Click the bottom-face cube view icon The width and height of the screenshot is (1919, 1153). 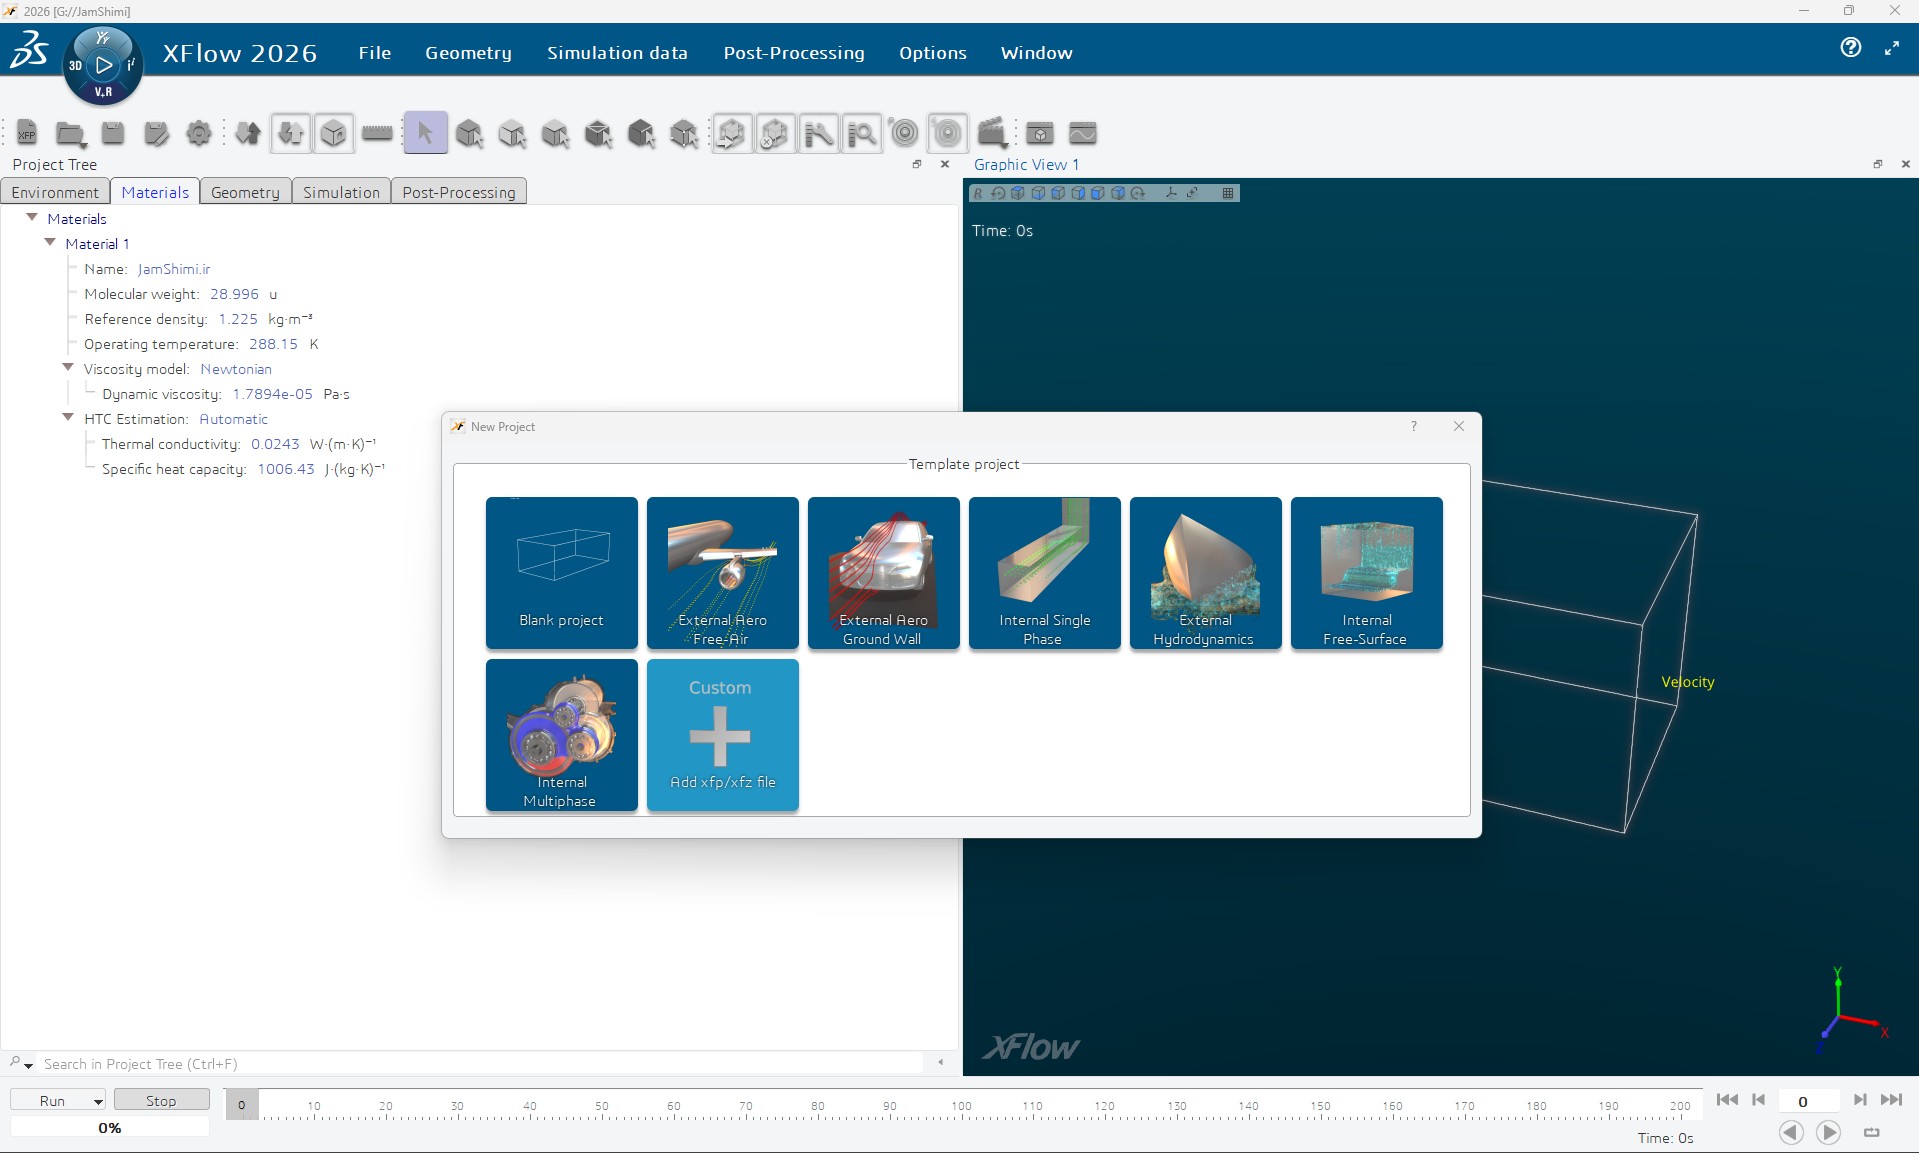1038,193
